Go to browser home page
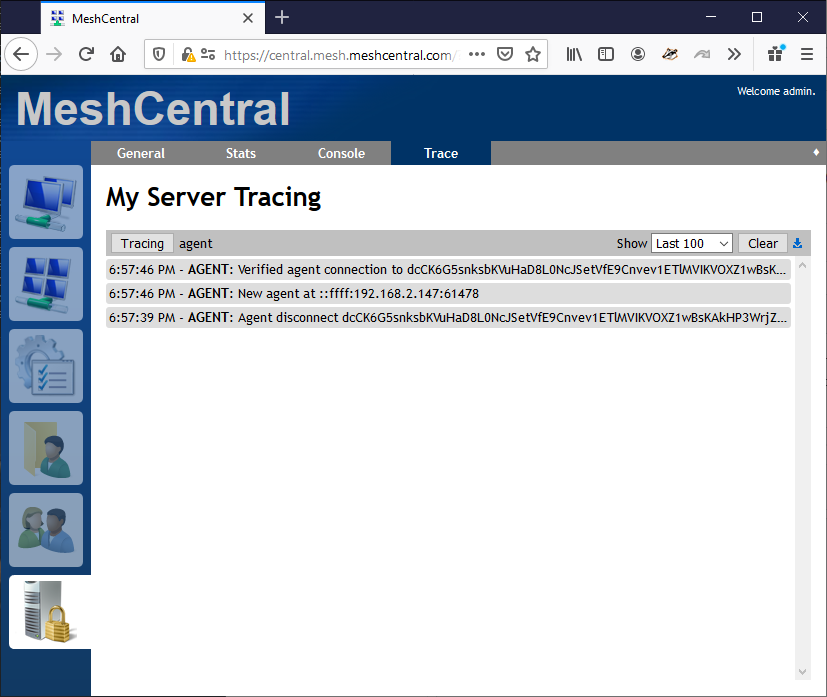 (x=118, y=54)
